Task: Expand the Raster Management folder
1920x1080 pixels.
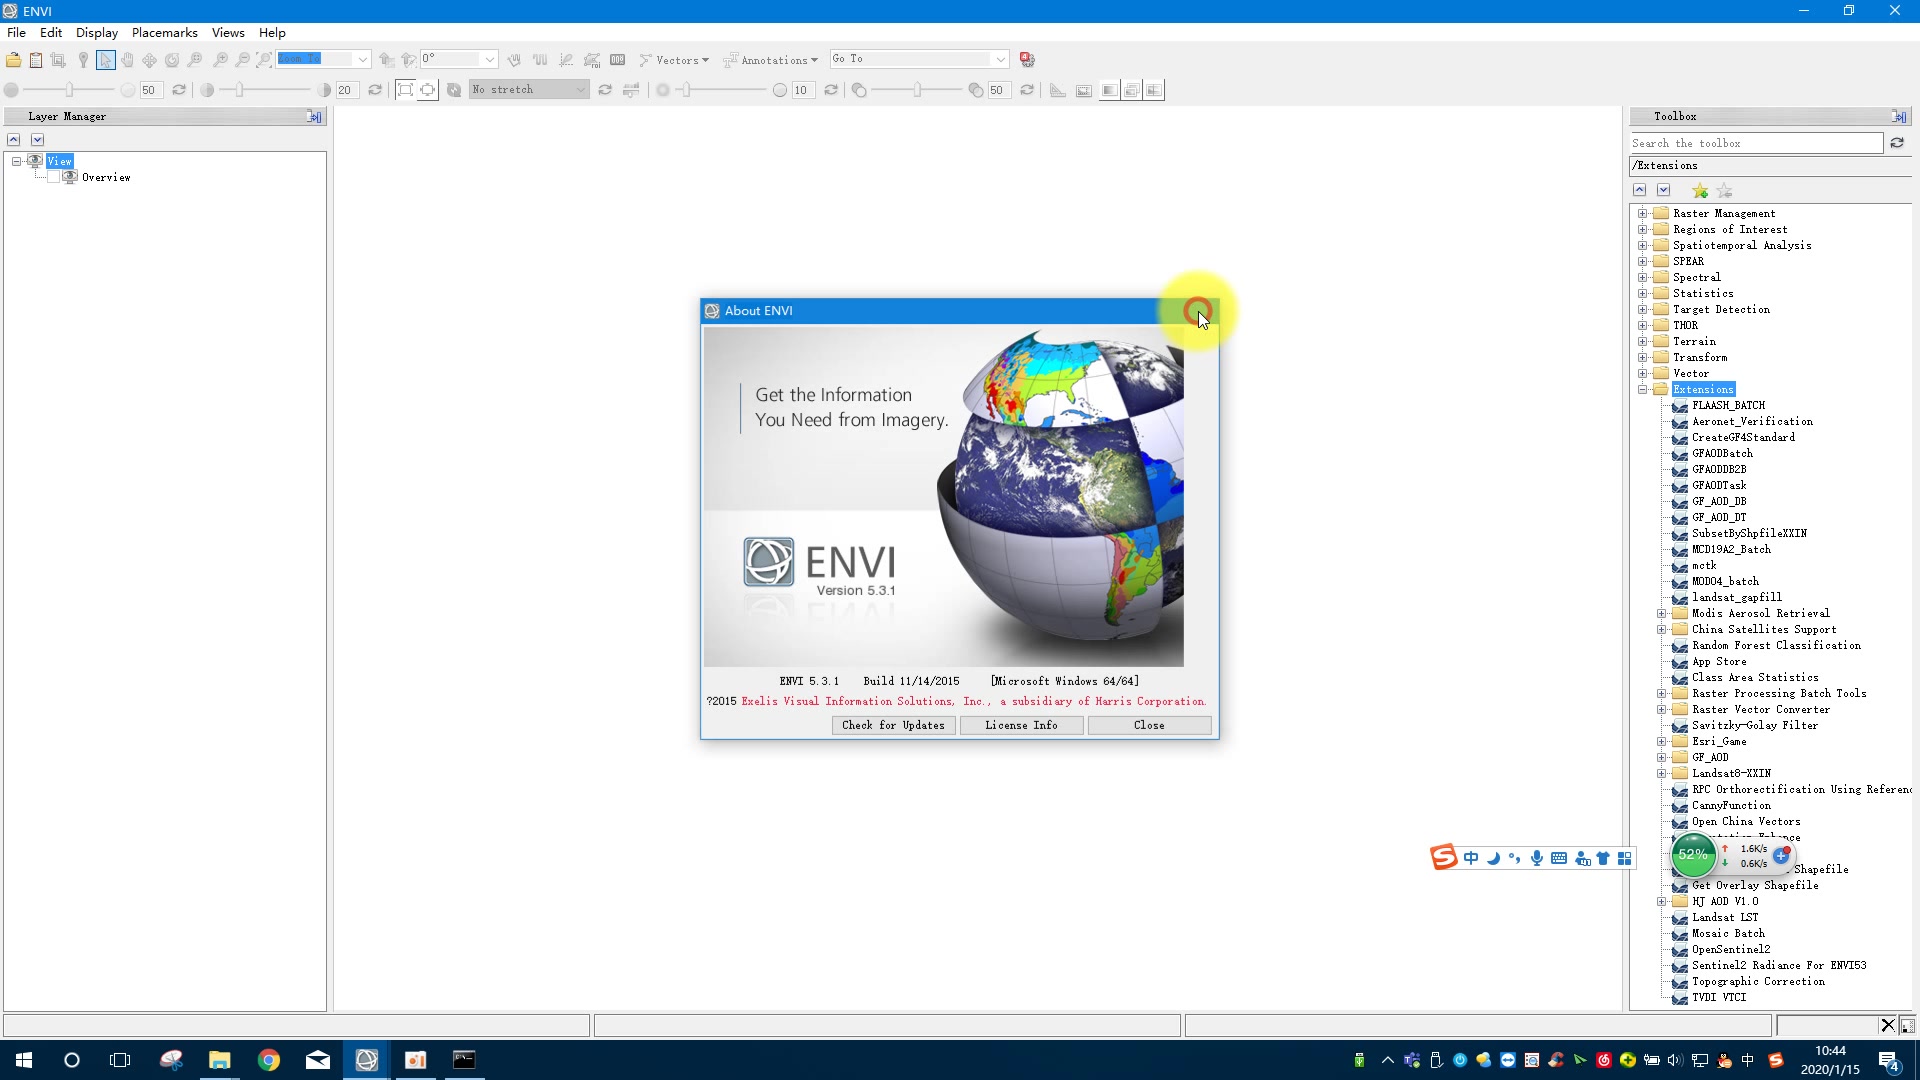Action: (1642, 213)
